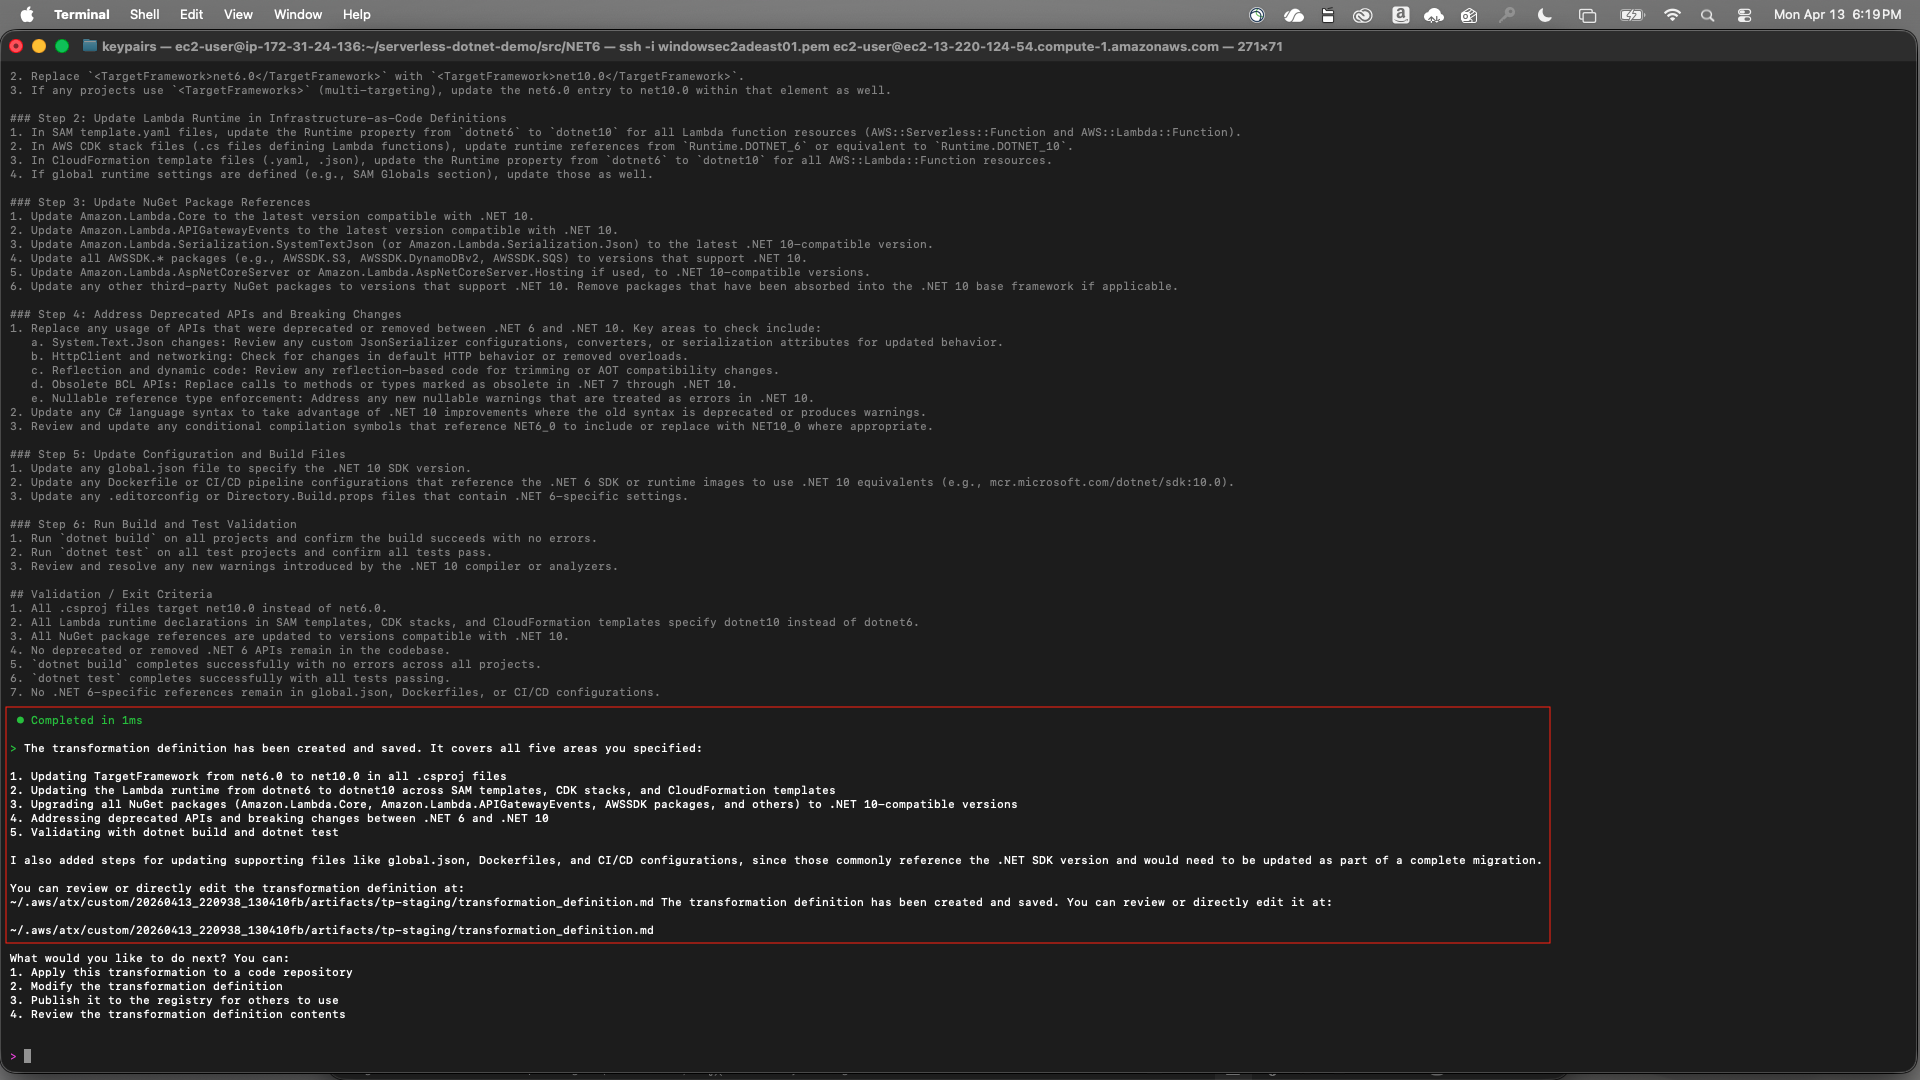Zoom terminal window with green button
The height and width of the screenshot is (1080, 1920).
[x=62, y=46]
